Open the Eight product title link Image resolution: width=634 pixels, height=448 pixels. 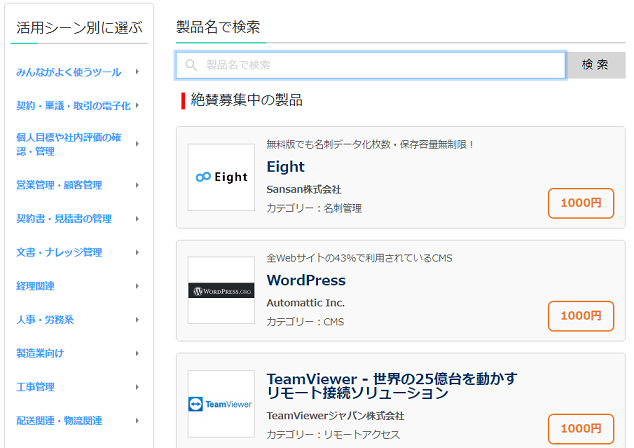[x=285, y=167]
